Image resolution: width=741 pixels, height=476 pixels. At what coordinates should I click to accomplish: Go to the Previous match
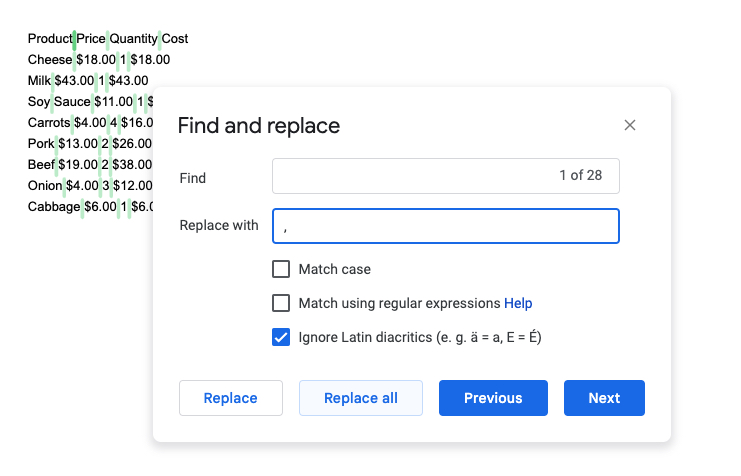pyautogui.click(x=493, y=398)
